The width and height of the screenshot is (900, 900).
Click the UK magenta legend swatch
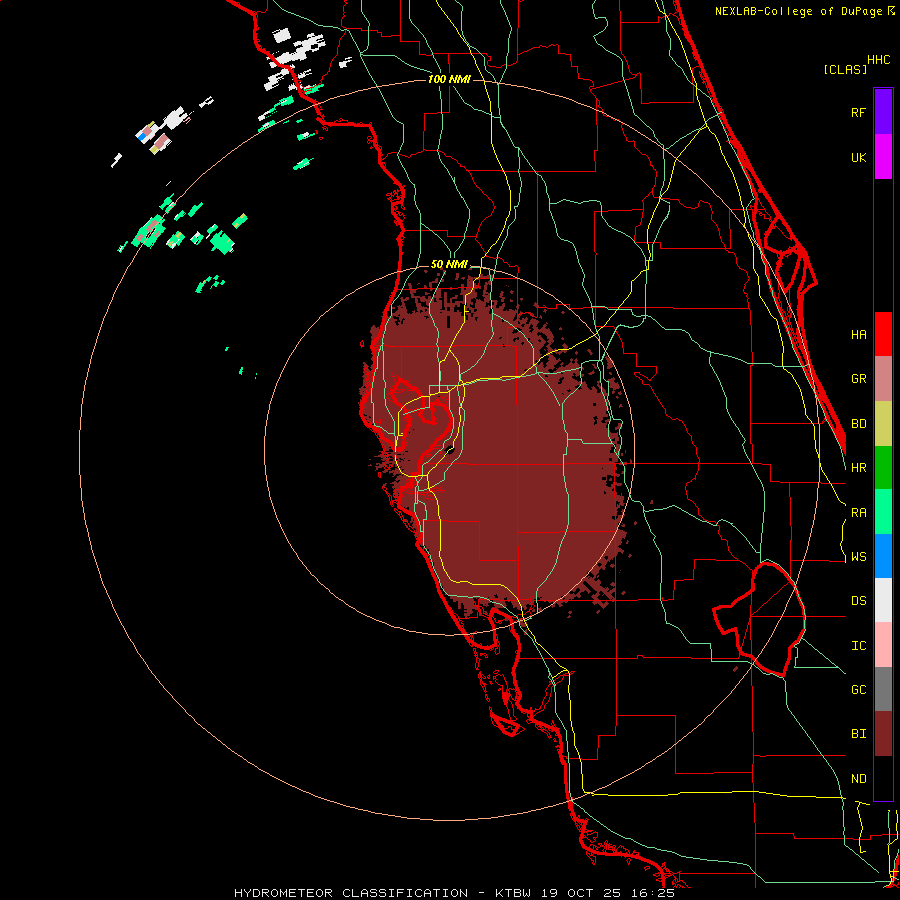coord(883,157)
